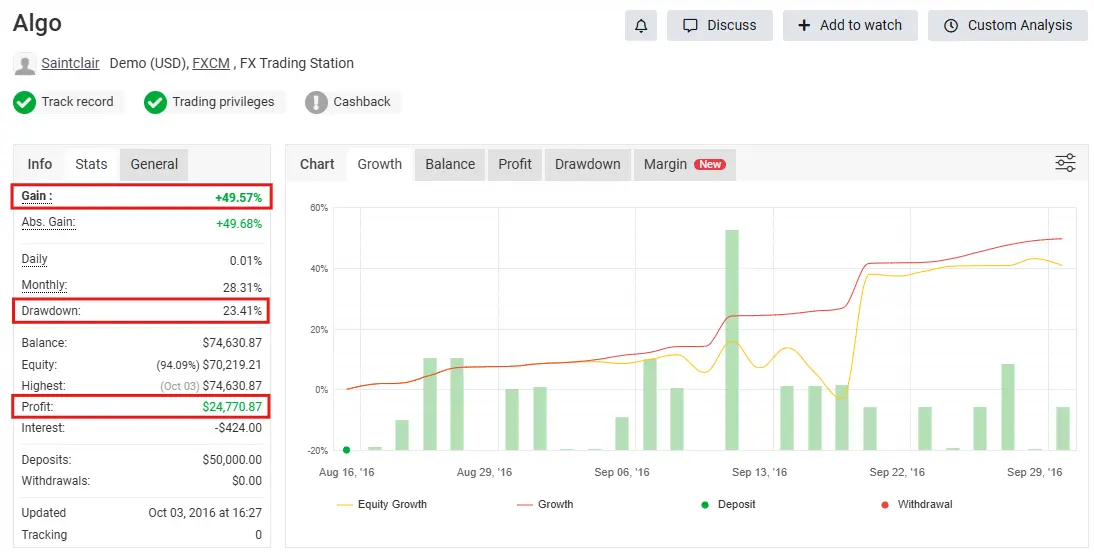The height and width of the screenshot is (552, 1094).
Task: Open Custom Analysis
Action: (1008, 25)
